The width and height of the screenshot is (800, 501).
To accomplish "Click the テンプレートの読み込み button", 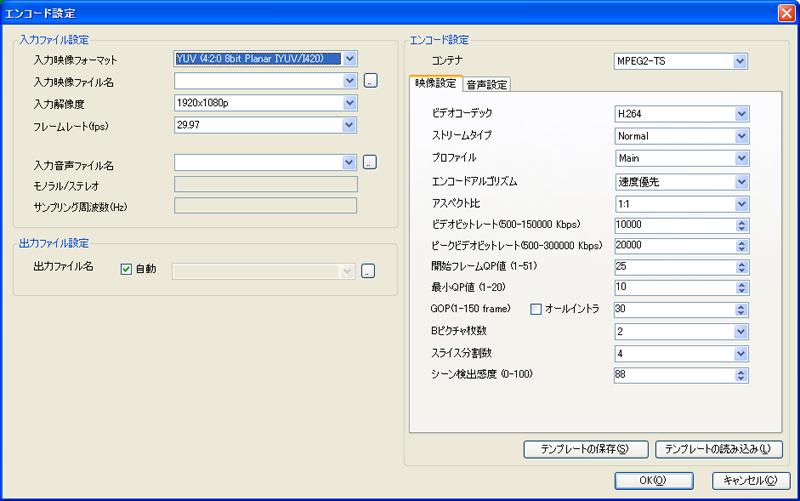I will tap(718, 449).
